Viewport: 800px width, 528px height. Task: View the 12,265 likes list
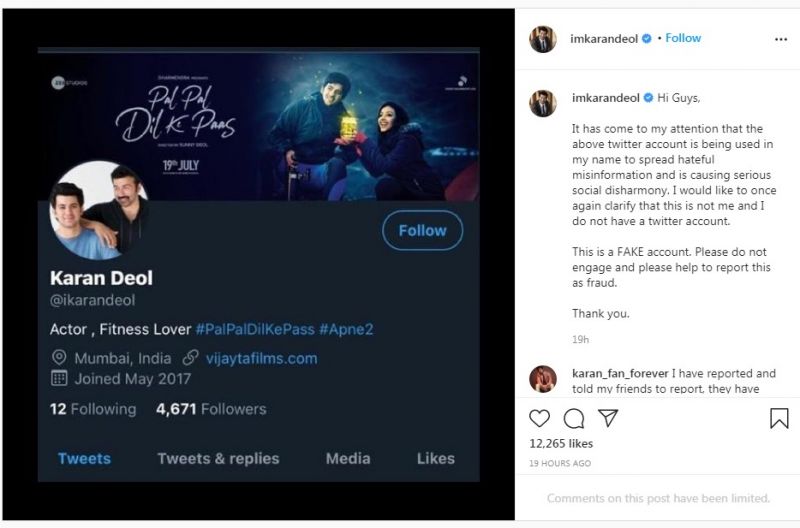click(x=560, y=443)
